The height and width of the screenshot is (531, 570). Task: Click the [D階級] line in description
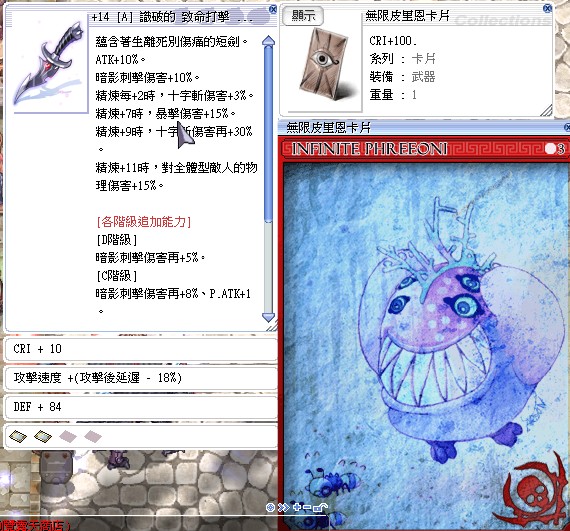(x=117, y=240)
